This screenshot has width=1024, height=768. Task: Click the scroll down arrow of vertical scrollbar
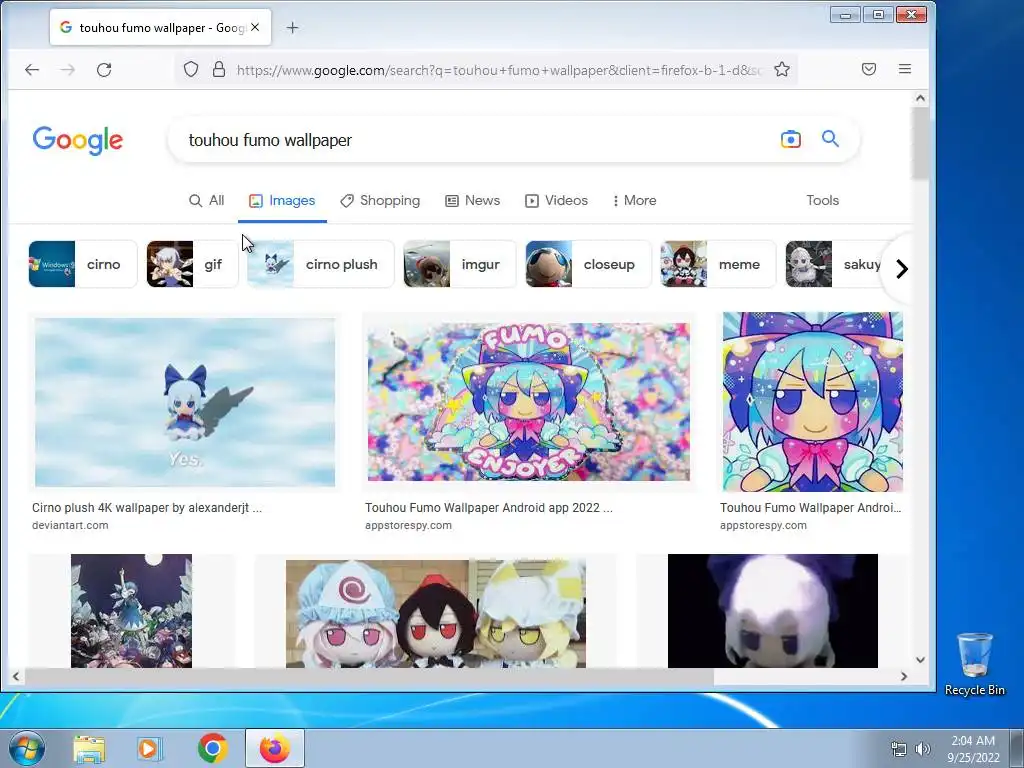(920, 660)
